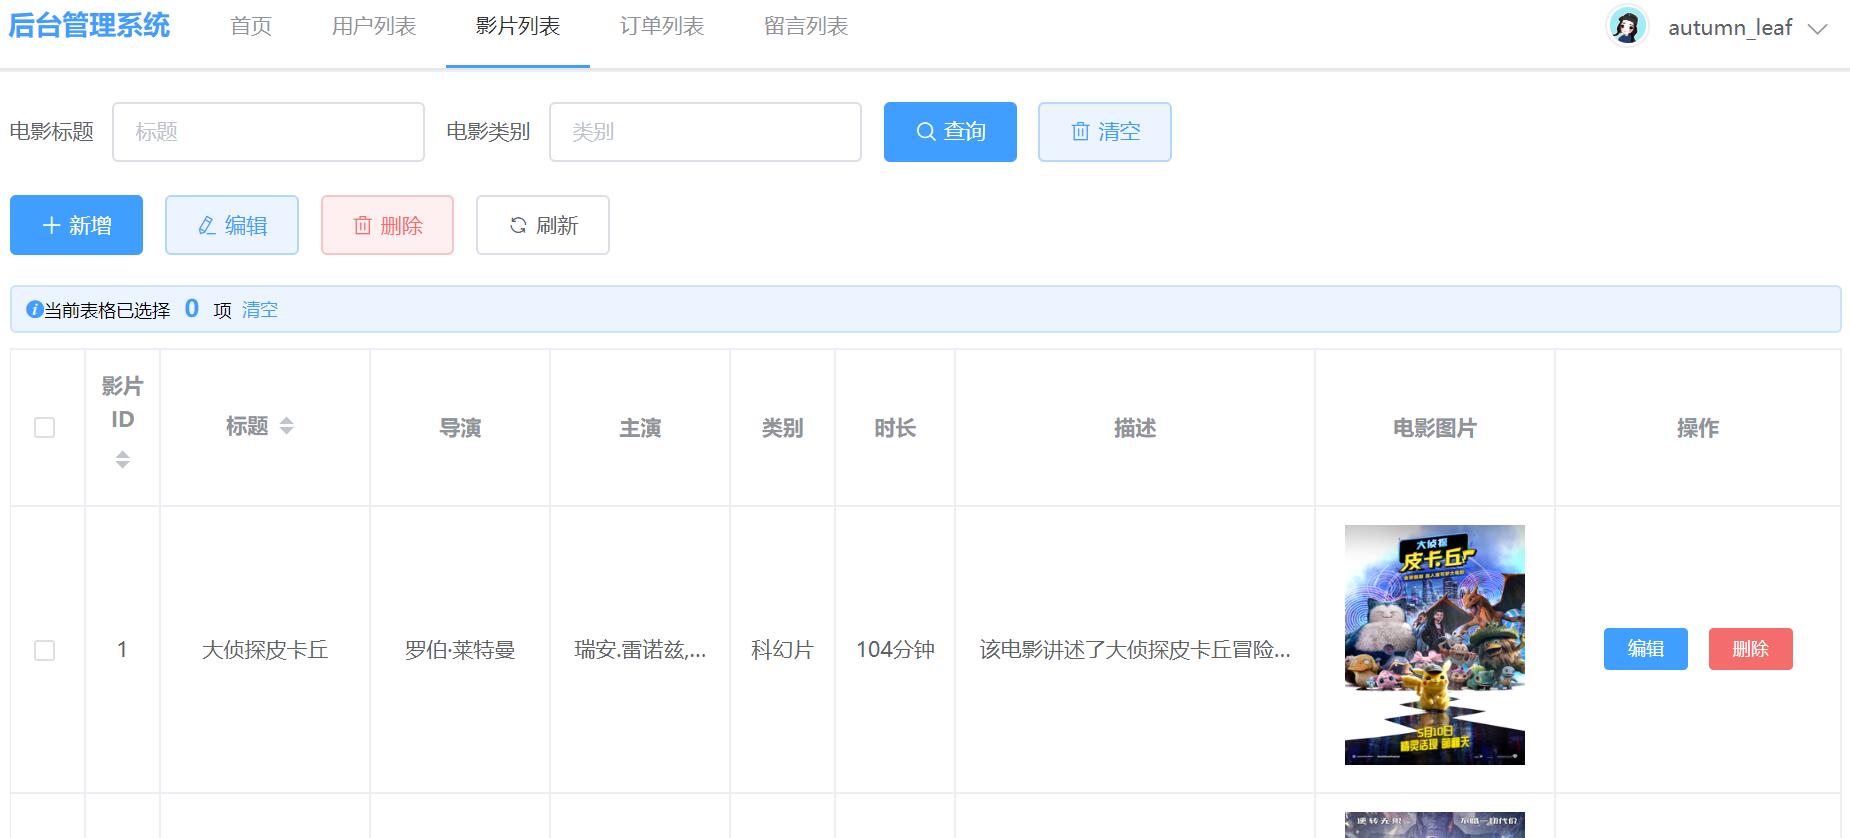
Task: Focus the 电影标题 input field
Action: click(x=268, y=132)
